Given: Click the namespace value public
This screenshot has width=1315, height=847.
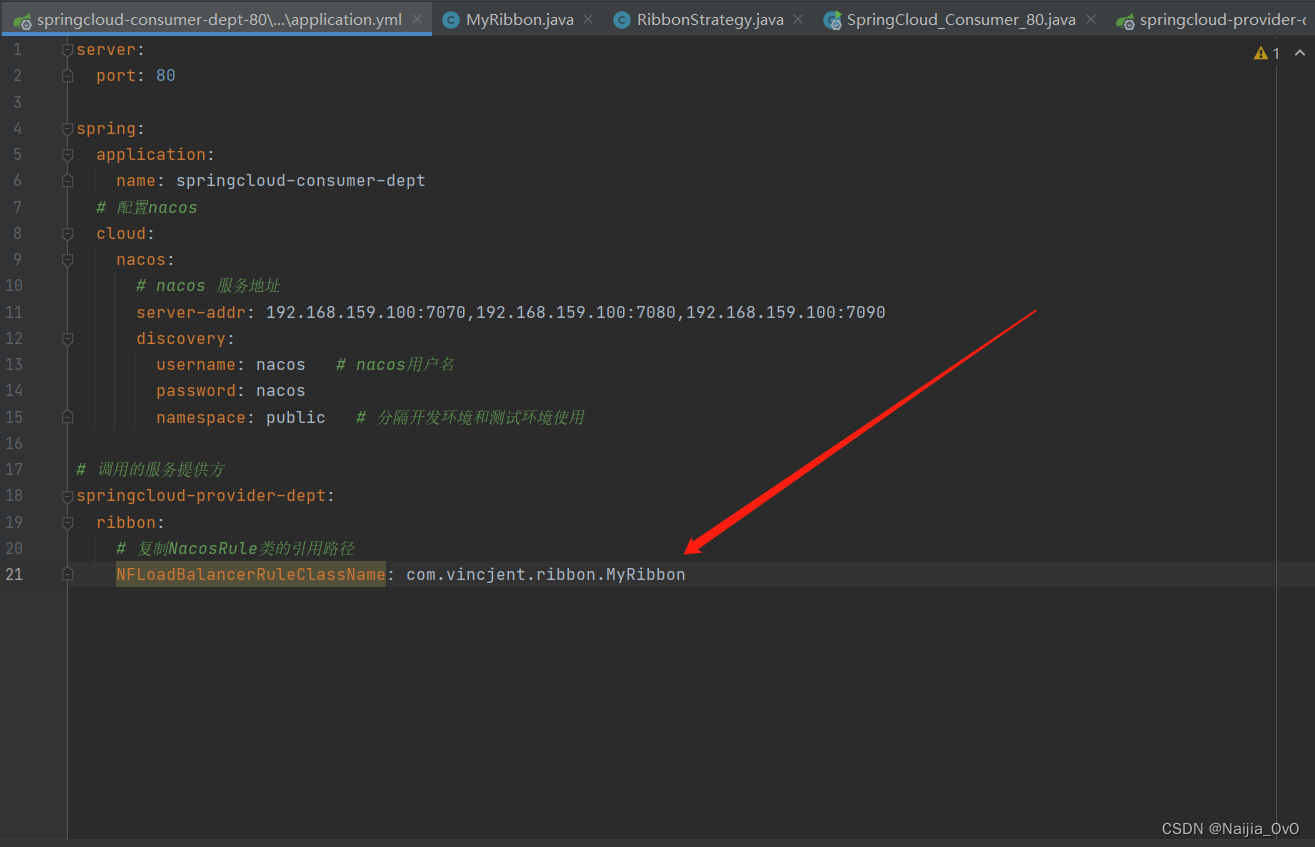Looking at the screenshot, I should coord(296,417).
